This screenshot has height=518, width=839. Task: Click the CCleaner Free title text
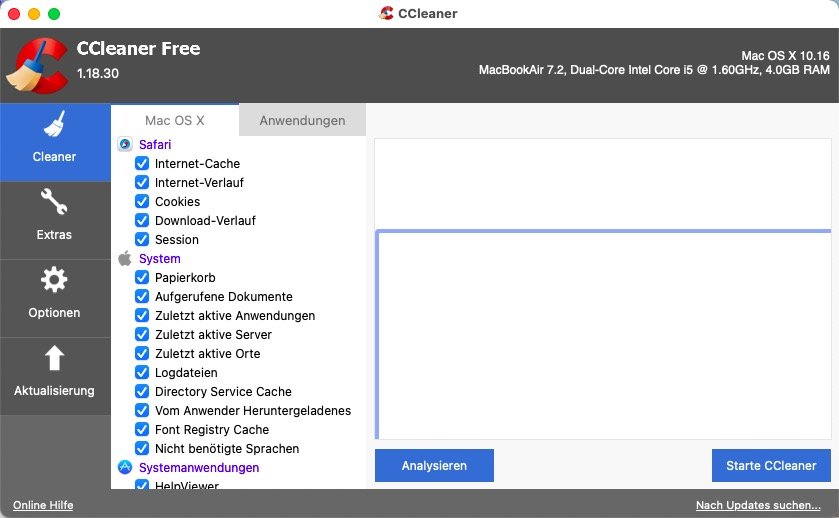[x=139, y=48]
